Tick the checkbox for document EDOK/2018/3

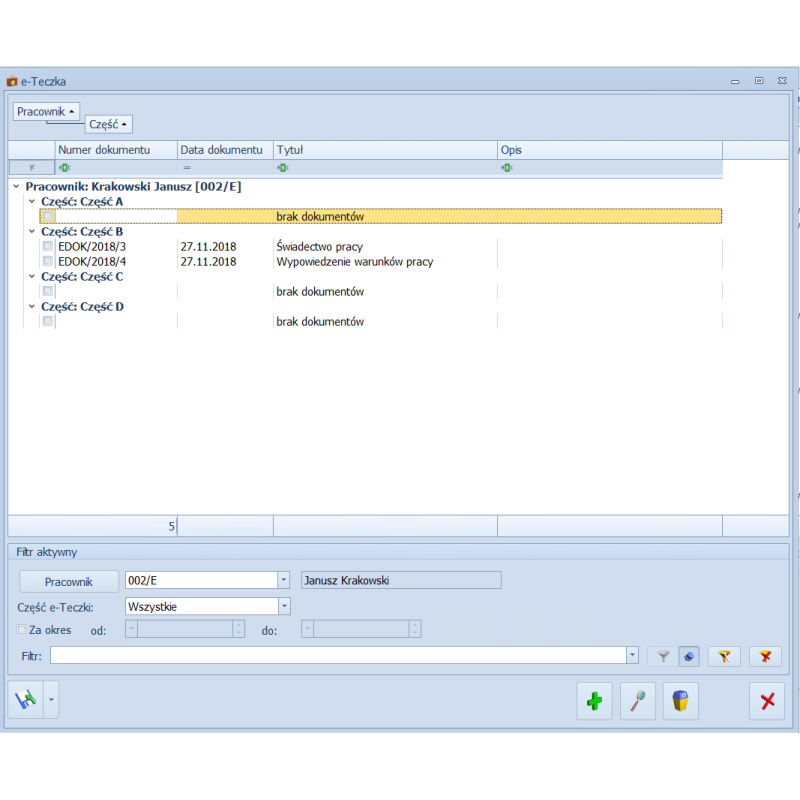pos(47,247)
